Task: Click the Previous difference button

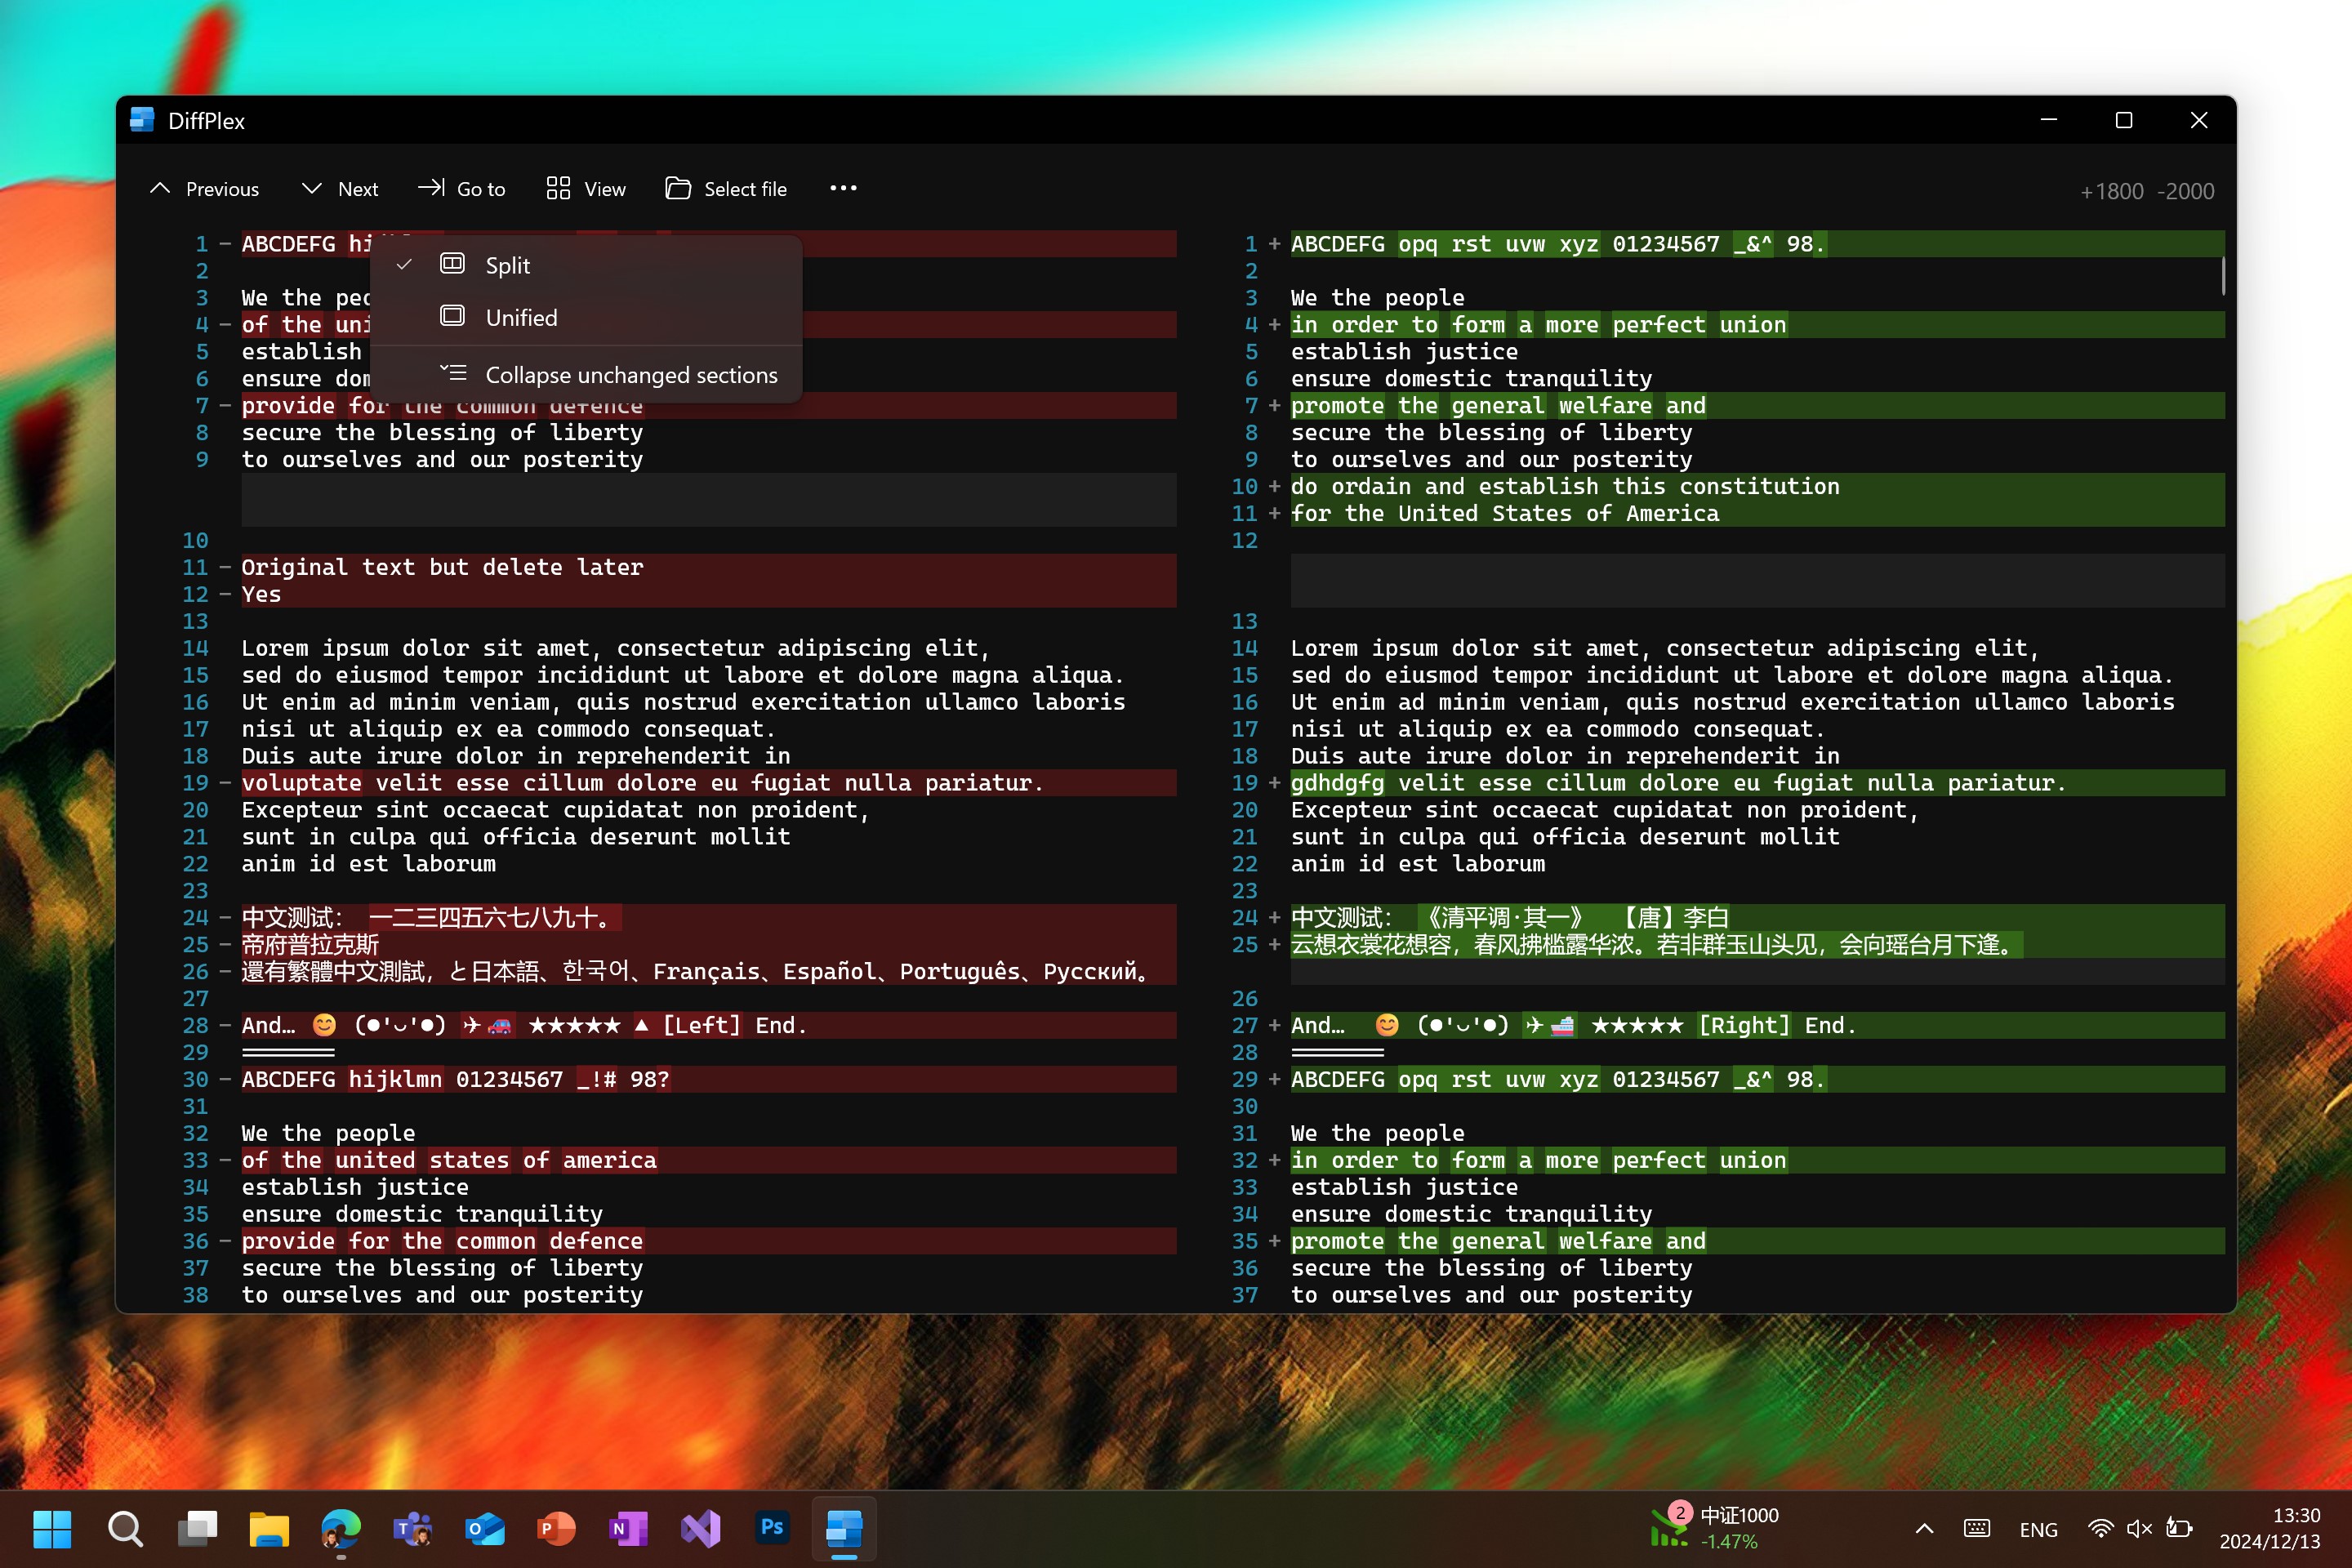Action: click(x=204, y=189)
